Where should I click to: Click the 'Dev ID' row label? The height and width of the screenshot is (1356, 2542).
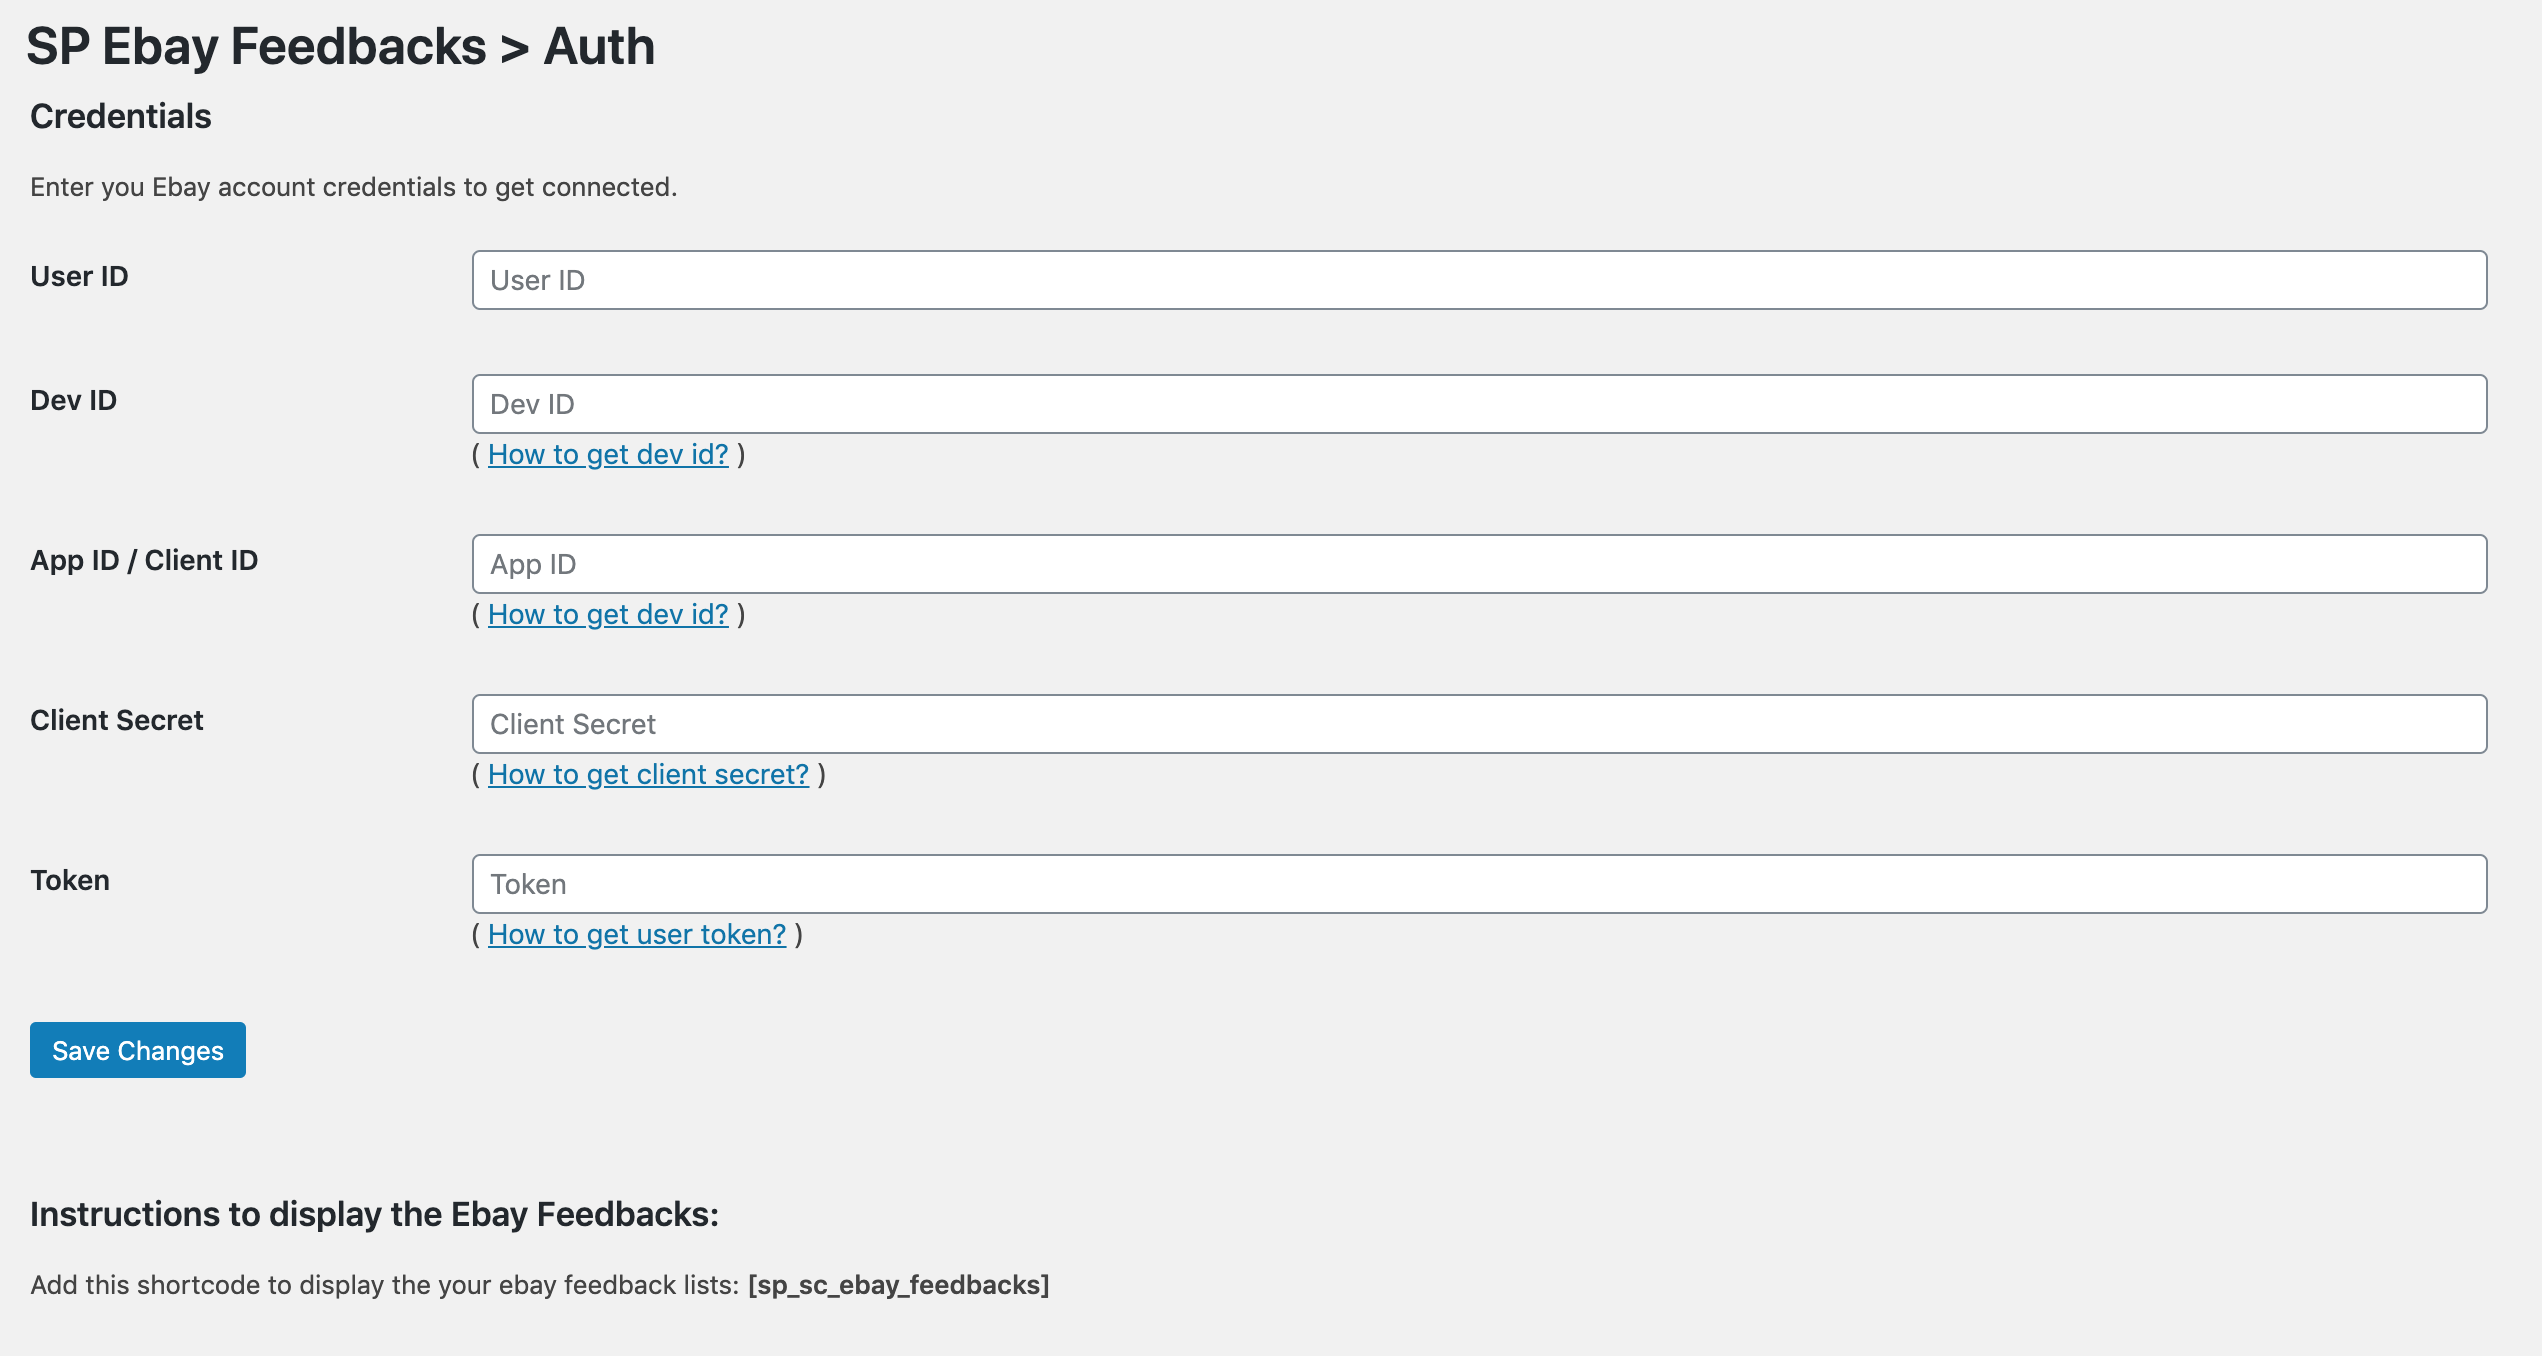click(73, 401)
